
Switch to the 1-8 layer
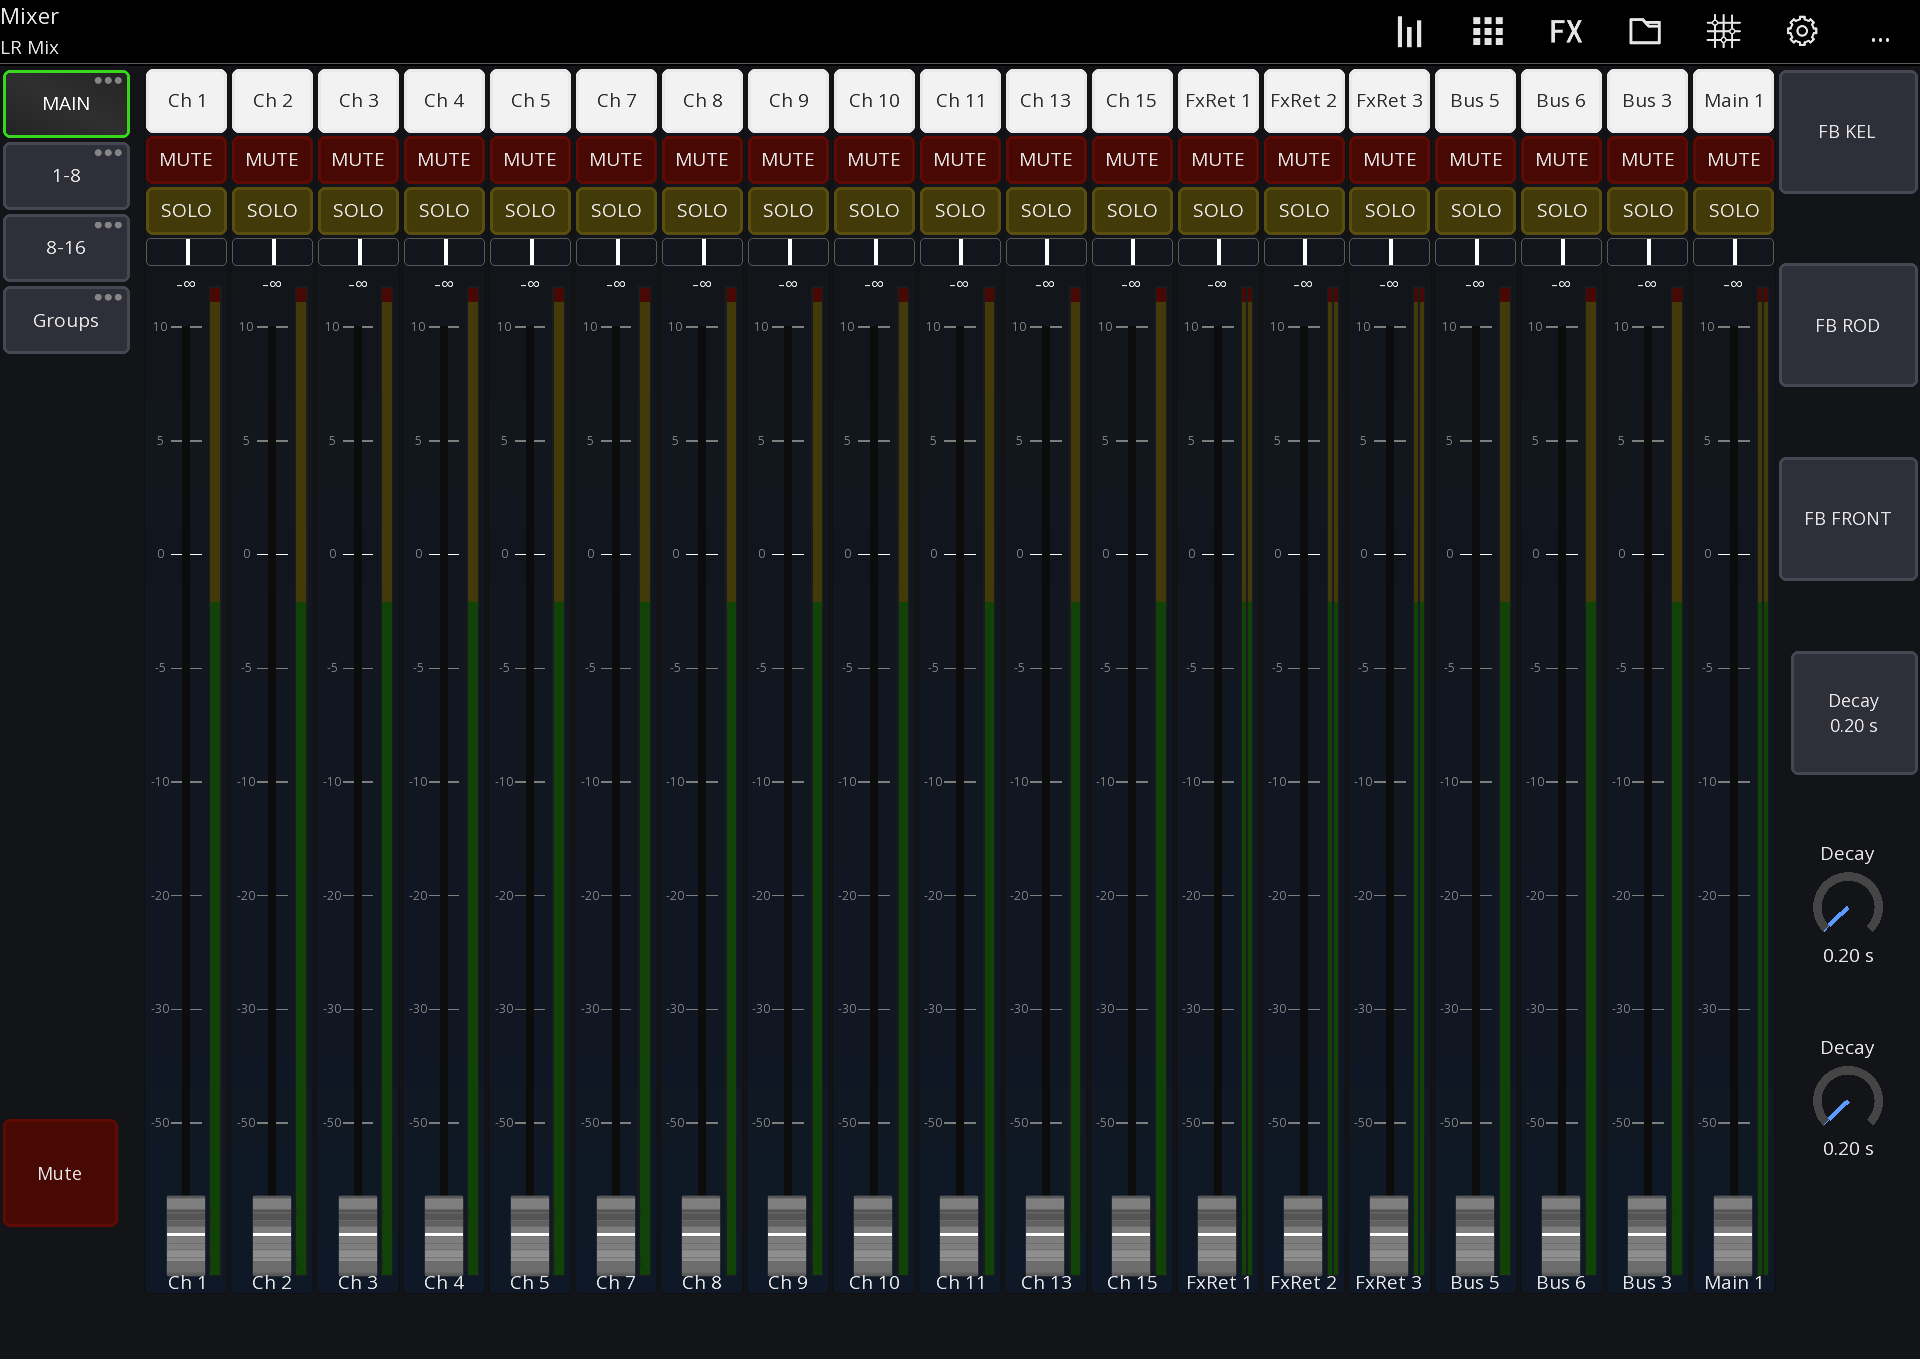point(66,176)
